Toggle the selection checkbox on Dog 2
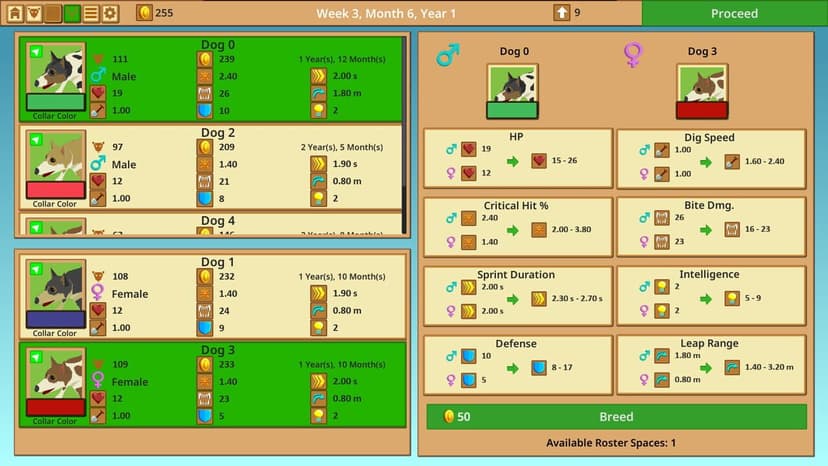 click(x=36, y=140)
